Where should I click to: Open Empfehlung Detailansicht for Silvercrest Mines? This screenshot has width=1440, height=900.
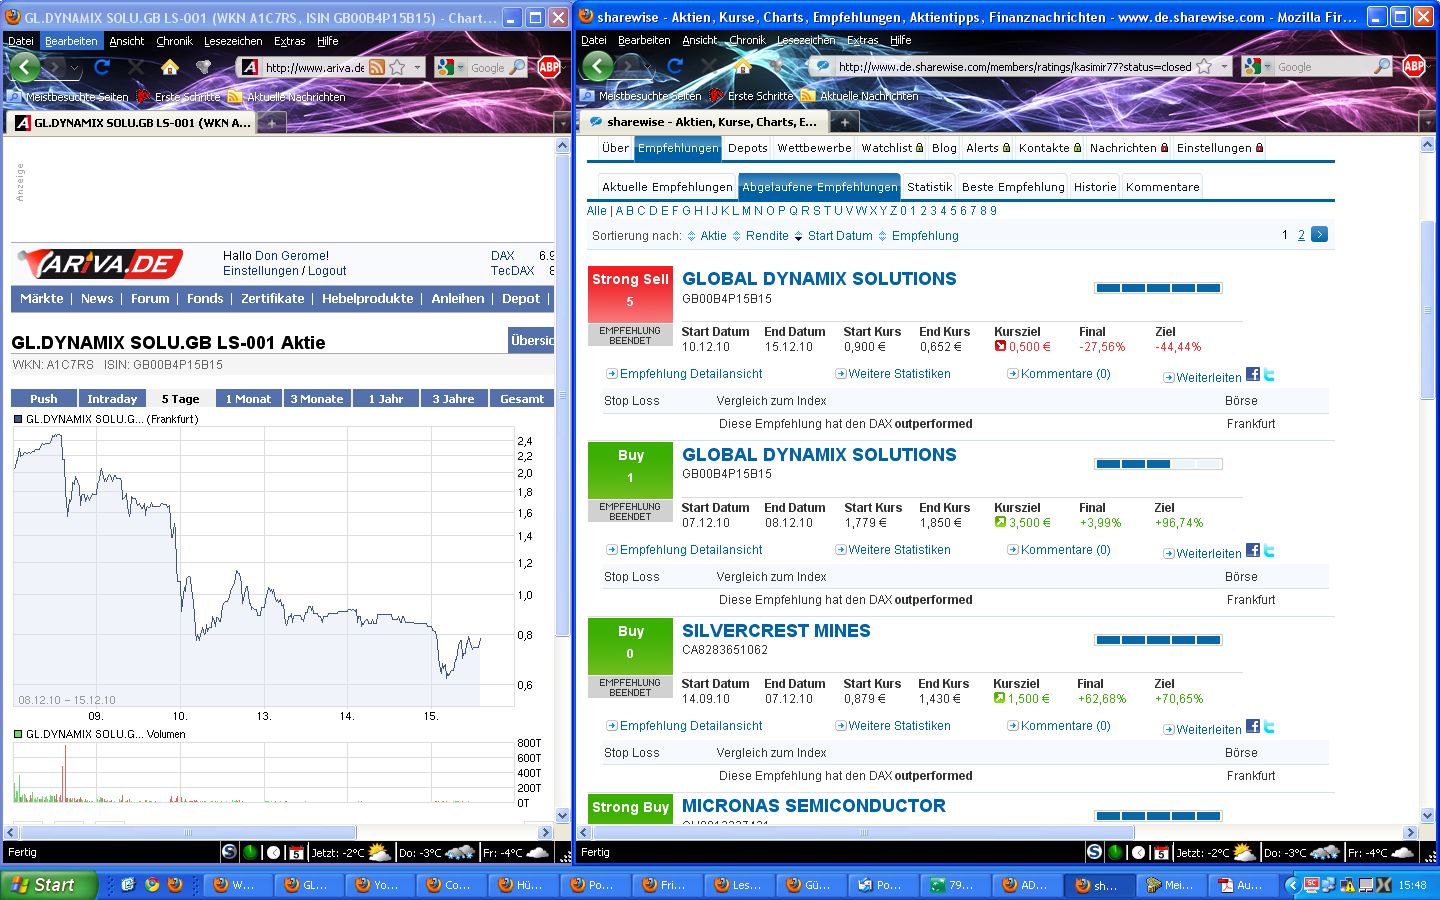(690, 726)
